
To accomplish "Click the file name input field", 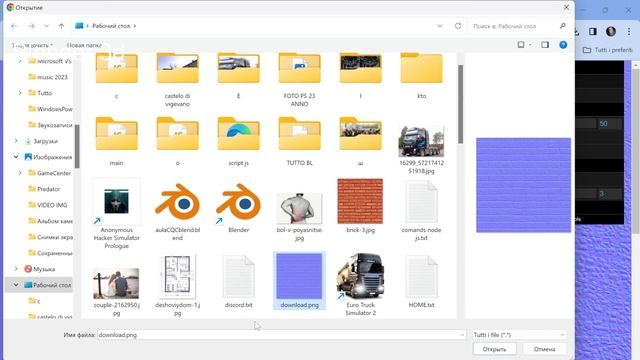I will tap(282, 335).
